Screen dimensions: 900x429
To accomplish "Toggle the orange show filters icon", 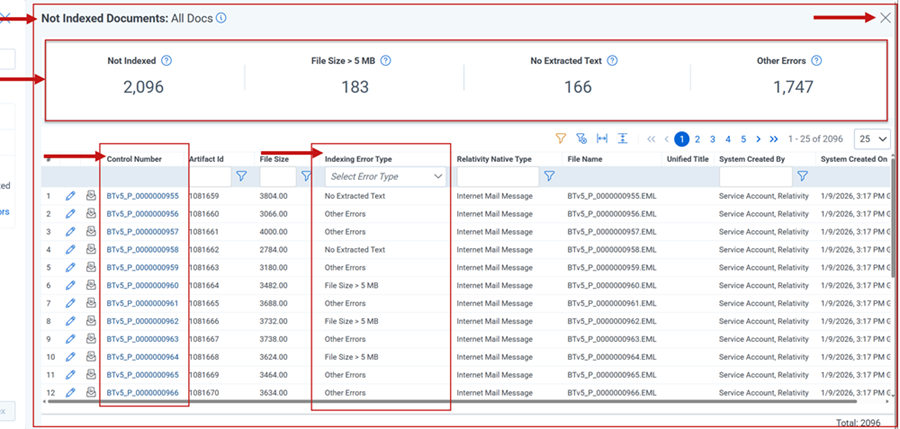I will coord(561,138).
